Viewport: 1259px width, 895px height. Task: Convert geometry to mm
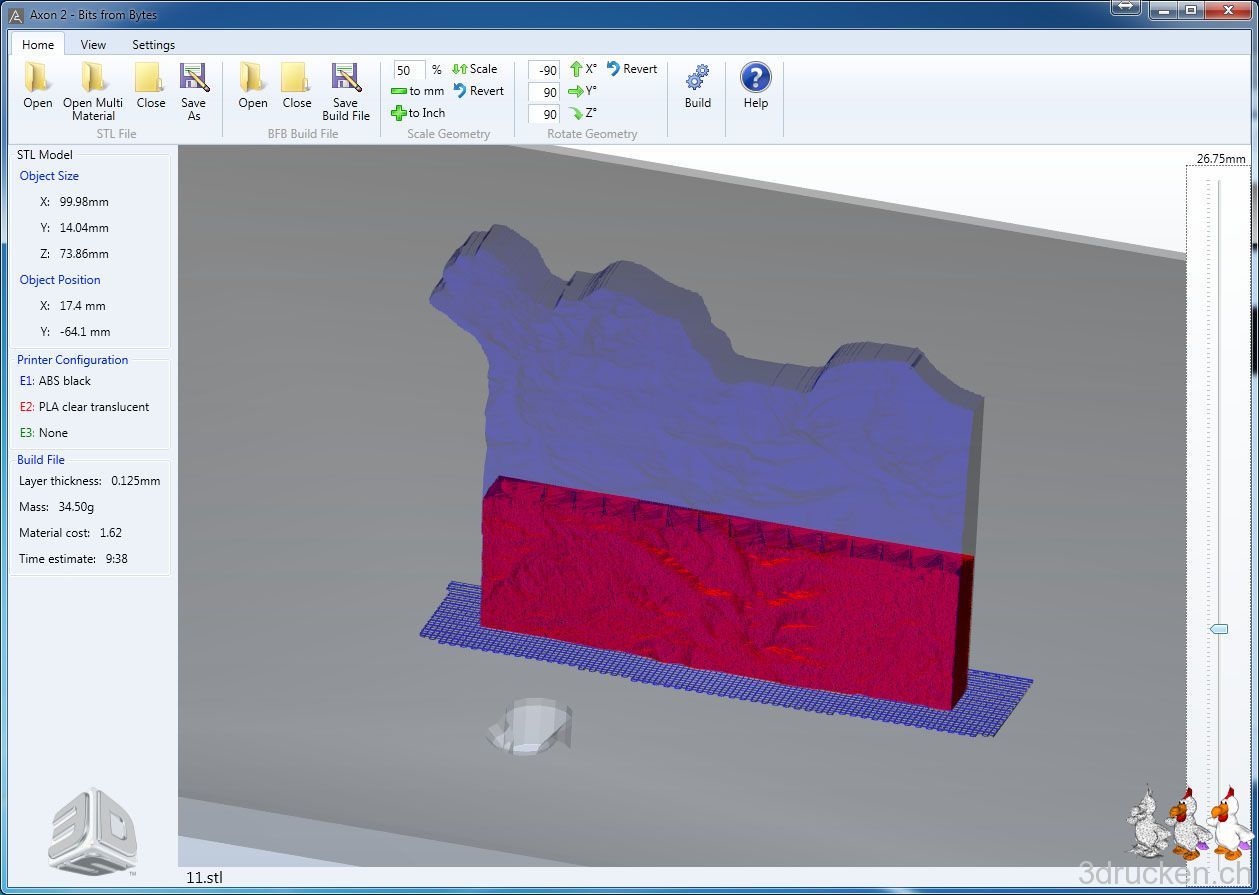click(418, 91)
